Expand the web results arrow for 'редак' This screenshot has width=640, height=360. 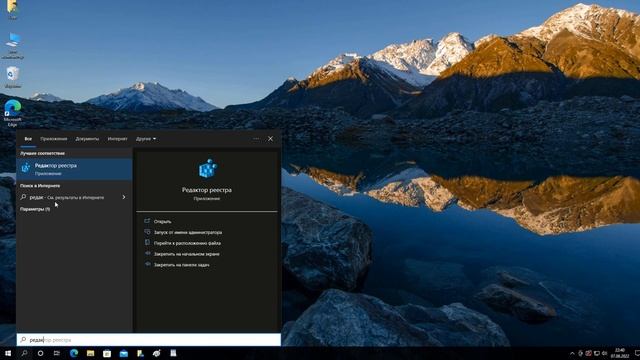pos(124,197)
